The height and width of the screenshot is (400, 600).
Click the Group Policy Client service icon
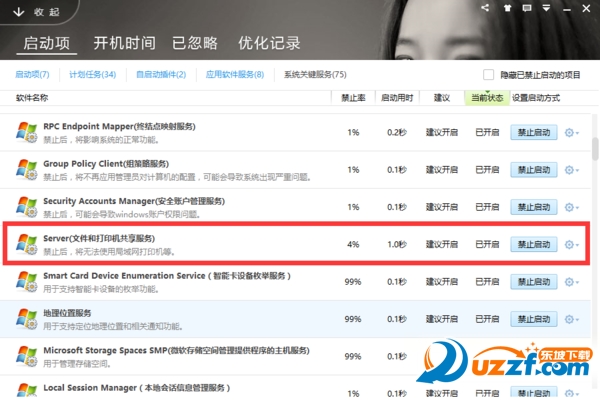click(x=27, y=169)
